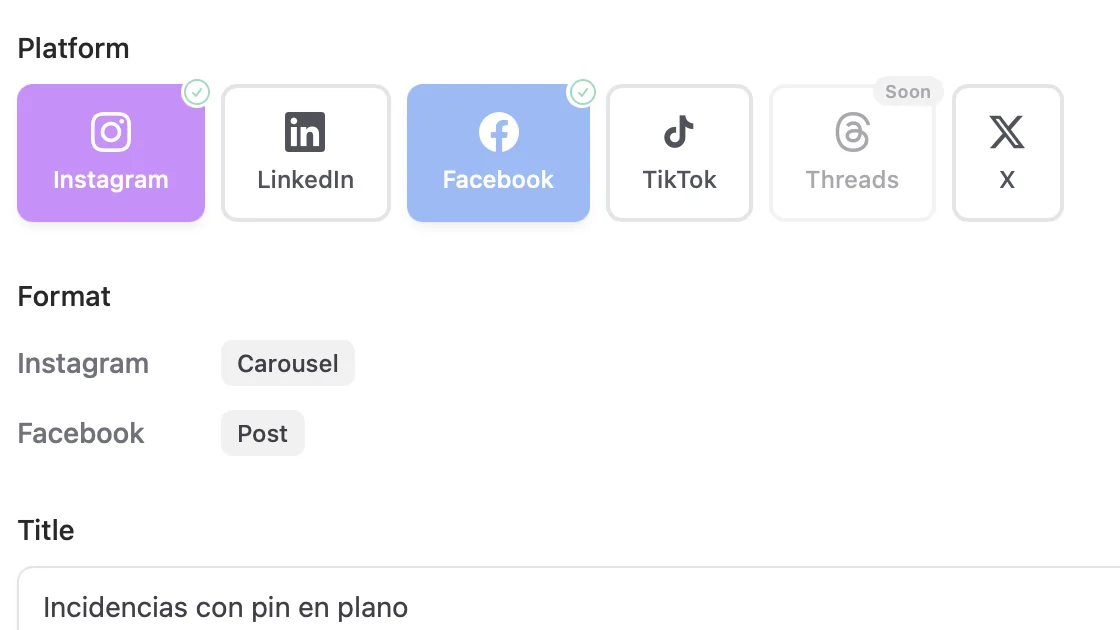
Task: Click the X logo icon
Action: (1007, 132)
